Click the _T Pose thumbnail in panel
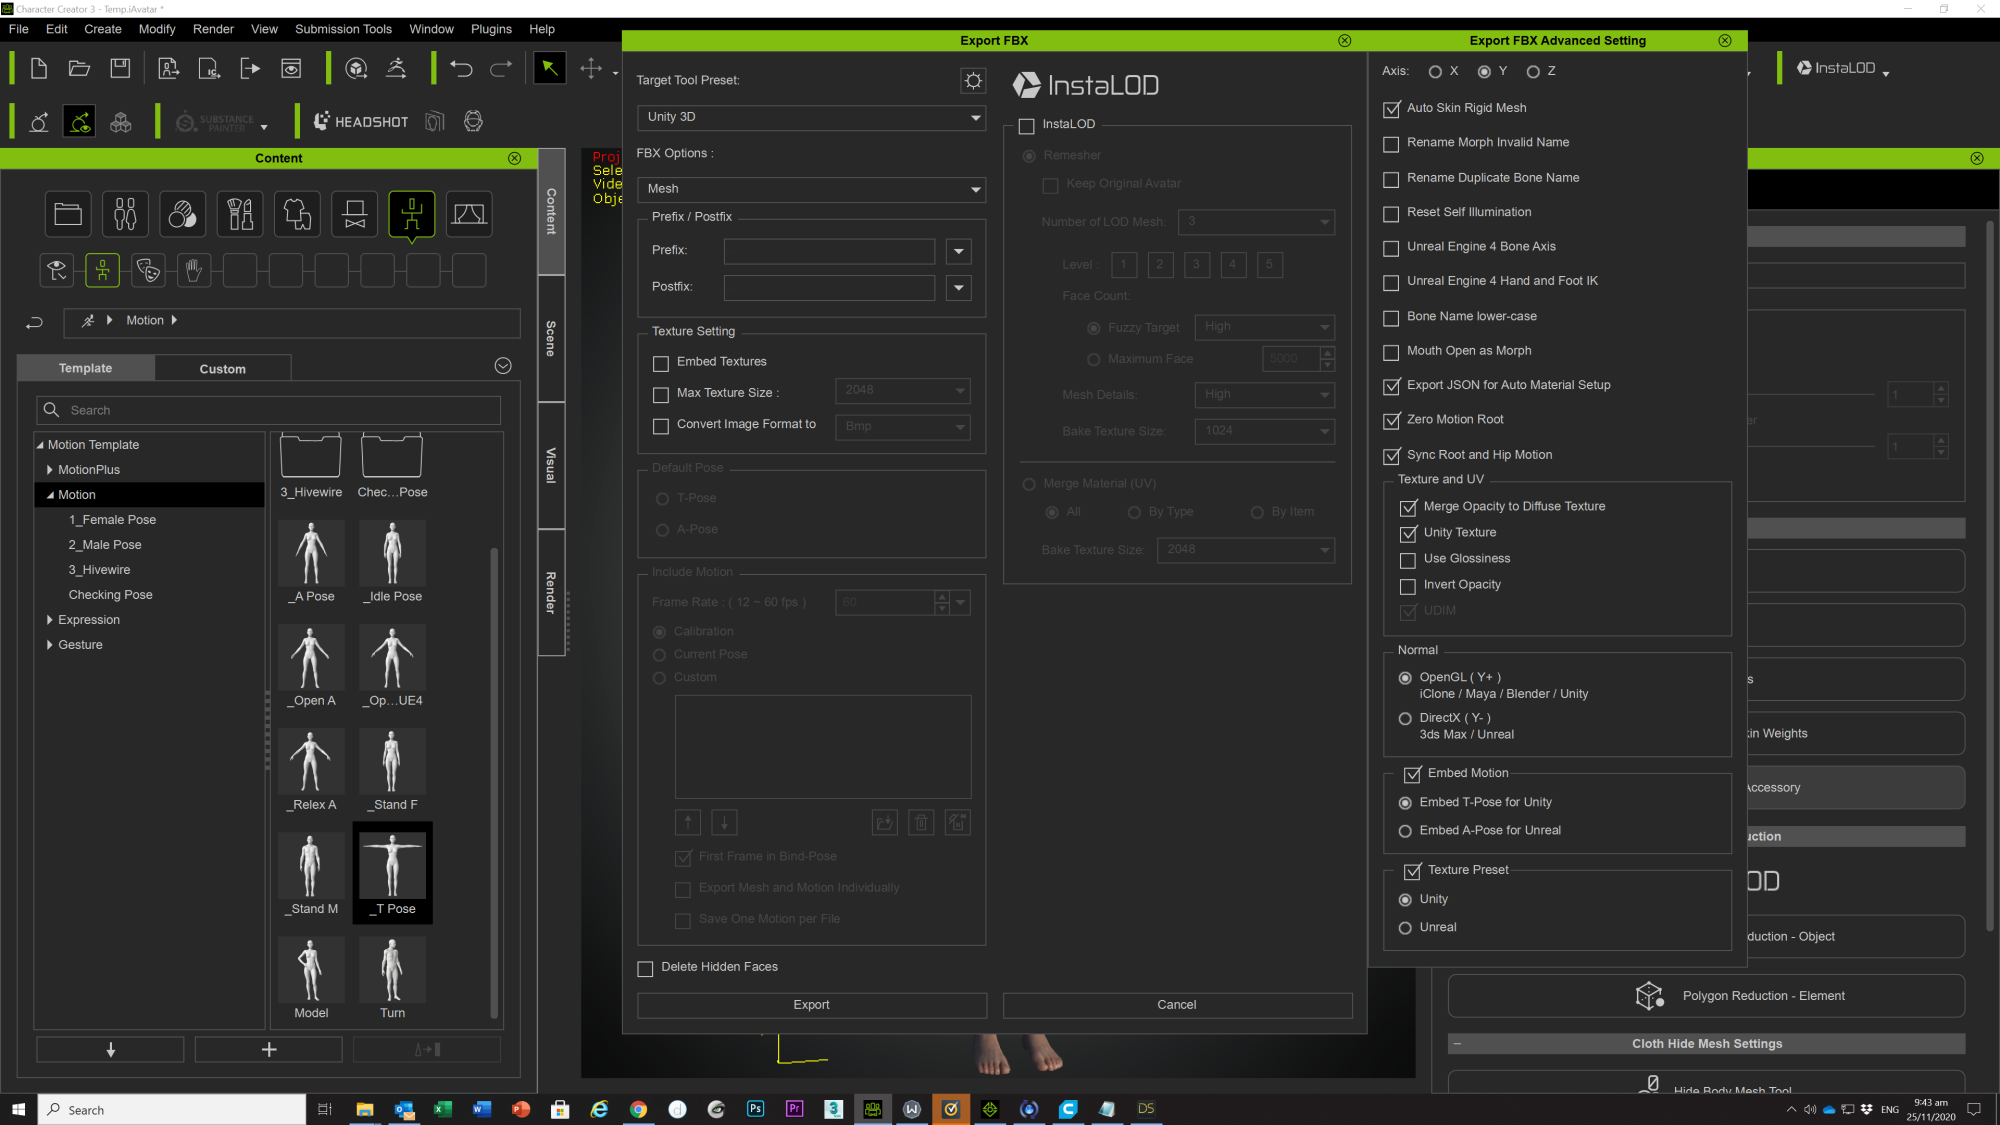 tap(391, 871)
